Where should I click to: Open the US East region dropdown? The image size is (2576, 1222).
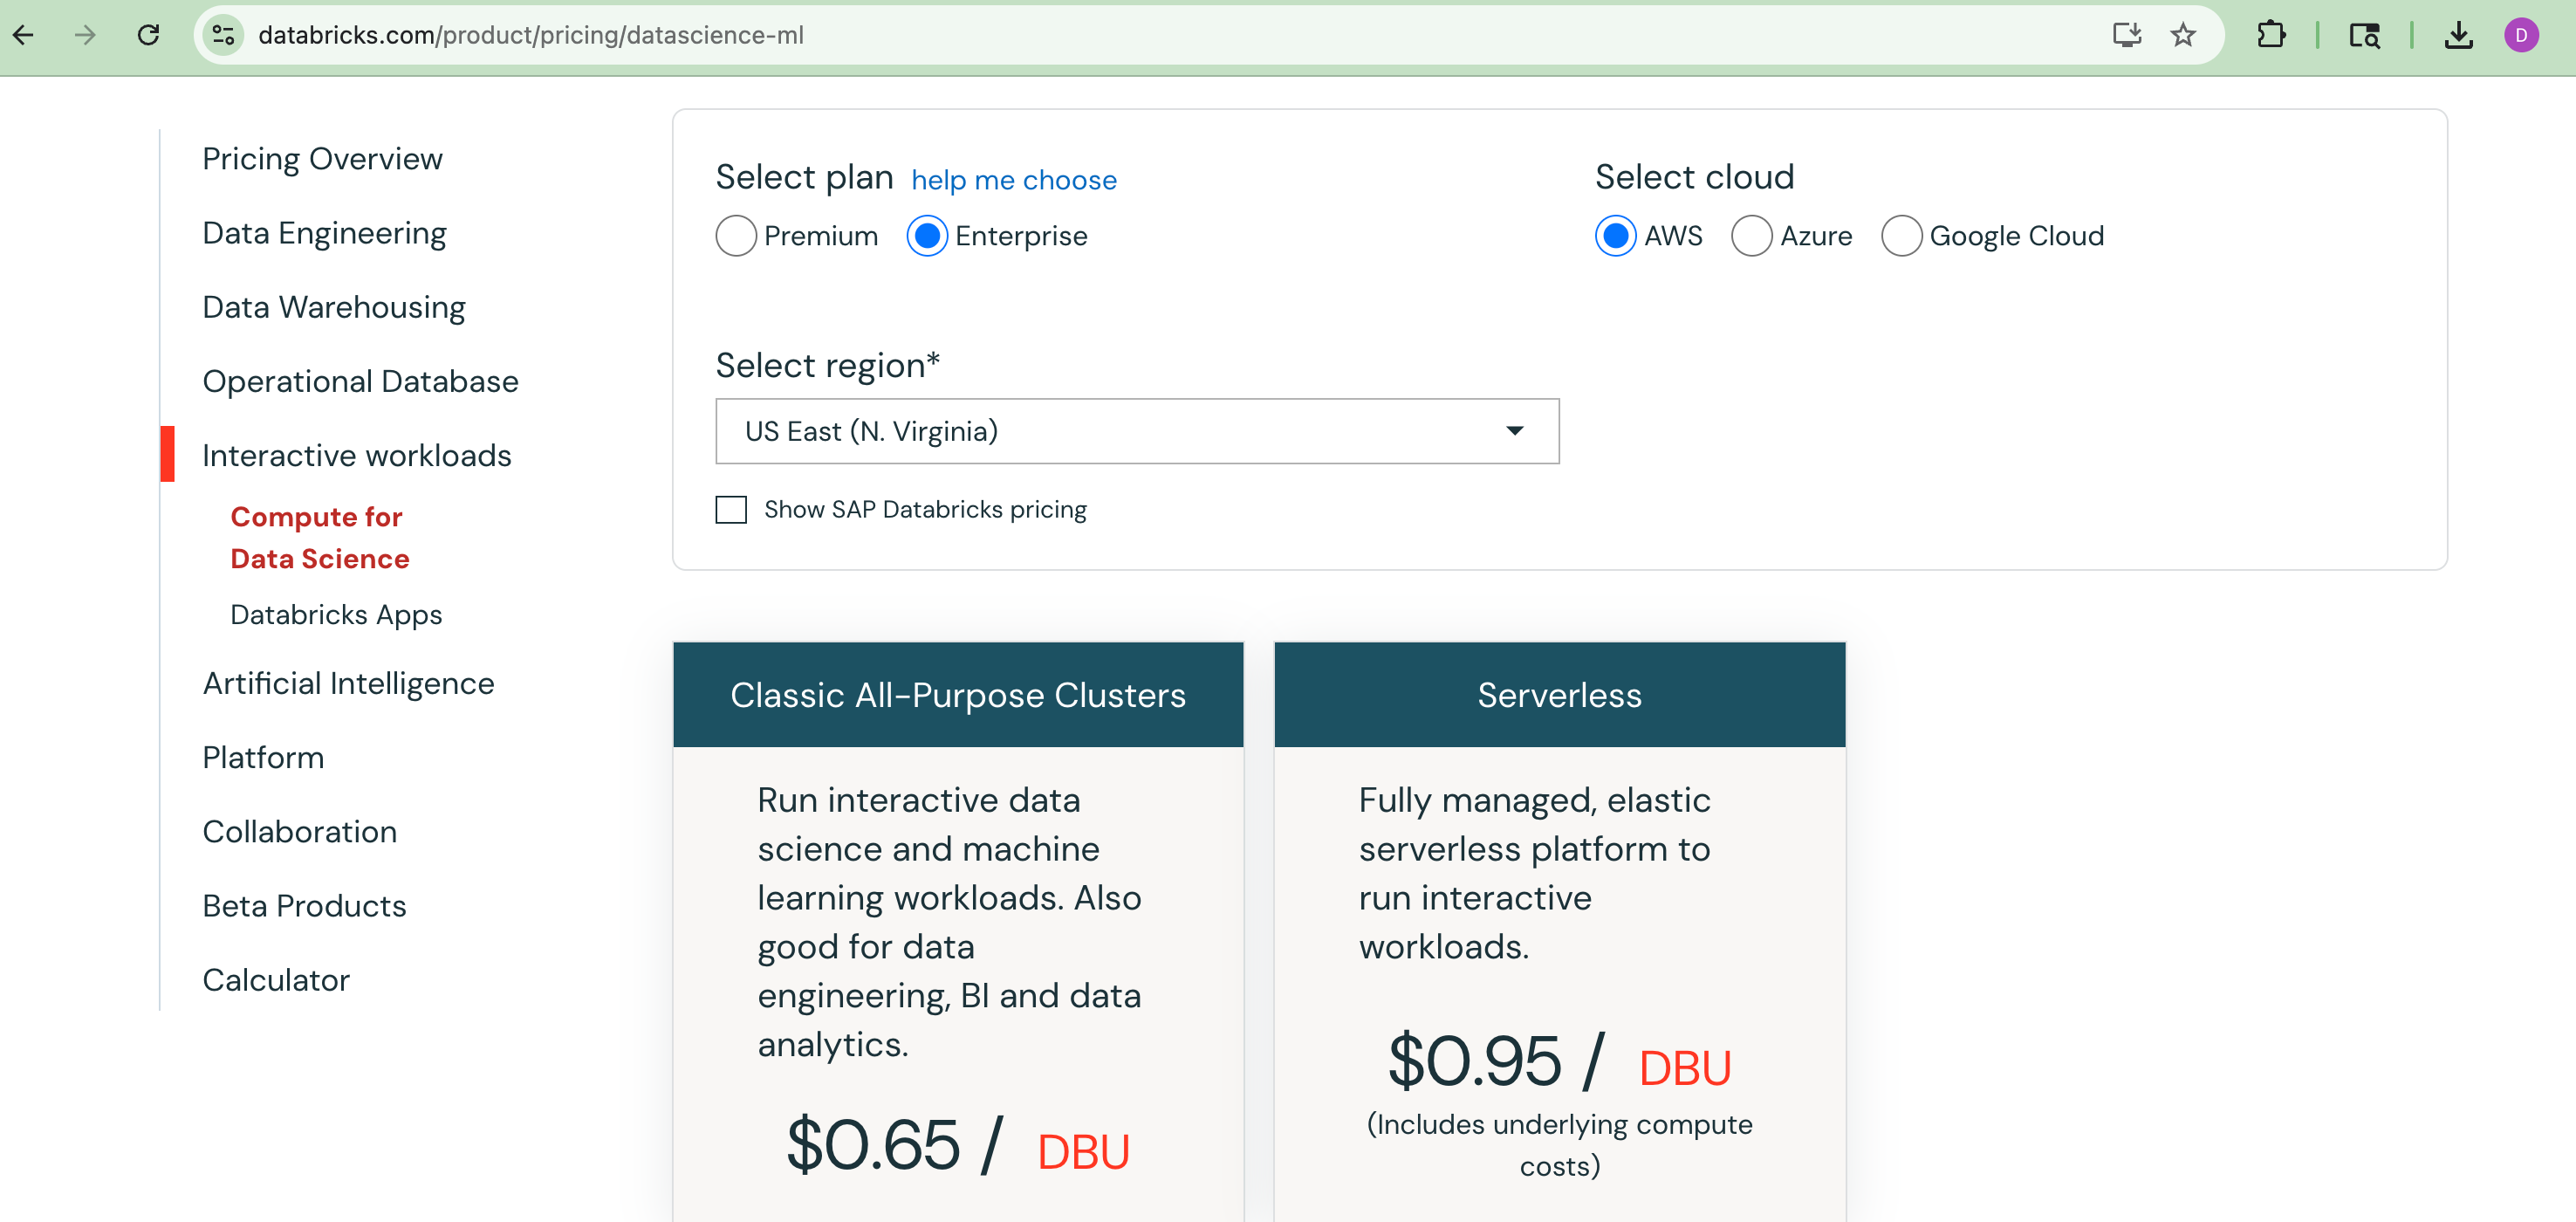click(x=1137, y=431)
